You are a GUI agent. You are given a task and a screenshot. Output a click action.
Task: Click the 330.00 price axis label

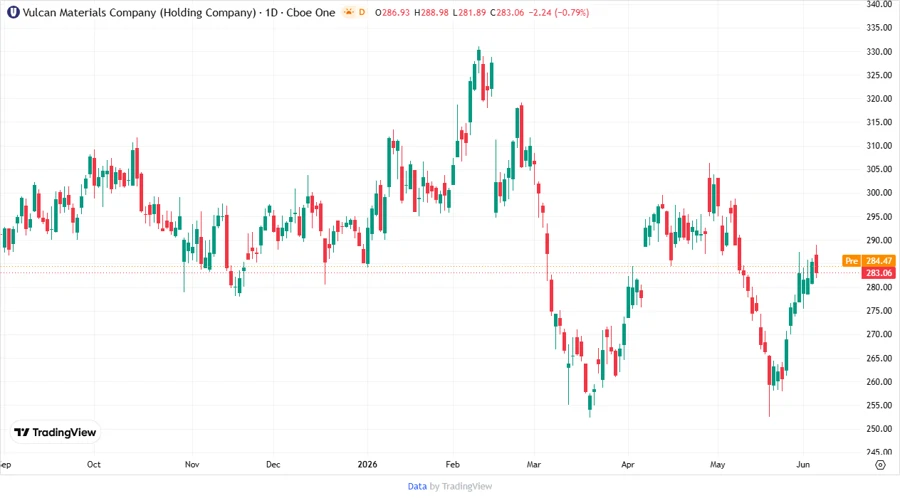pyautogui.click(x=879, y=52)
